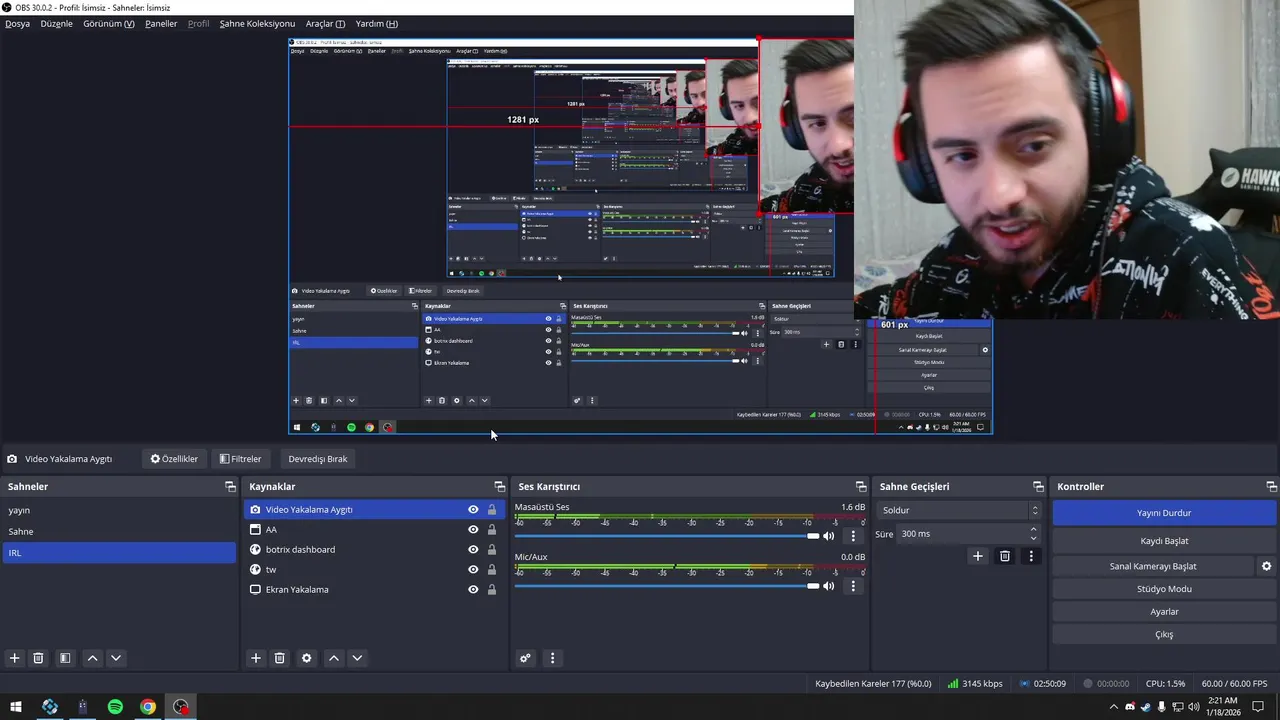
Task: Move the selected scene down
Action: 116,658
